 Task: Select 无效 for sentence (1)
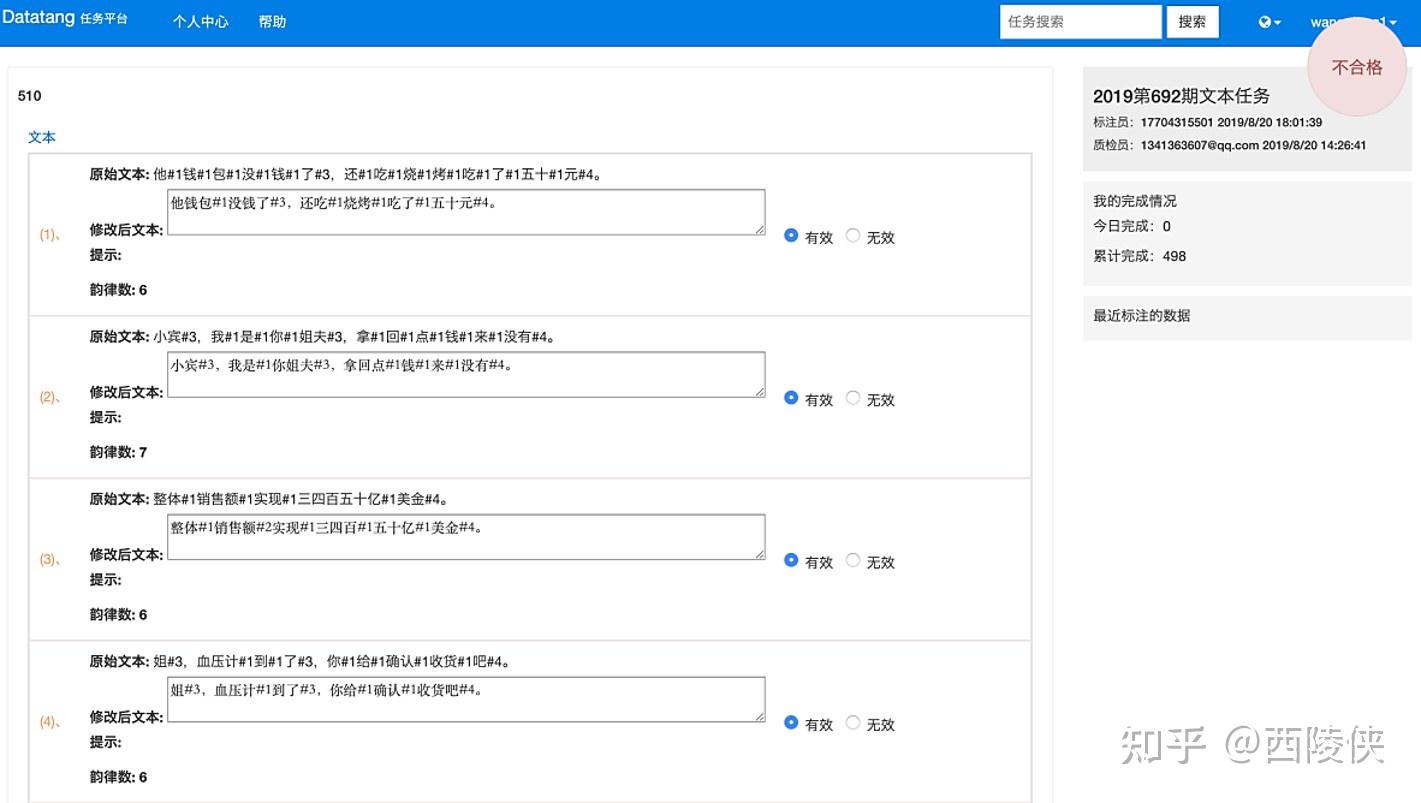pyautogui.click(x=853, y=235)
